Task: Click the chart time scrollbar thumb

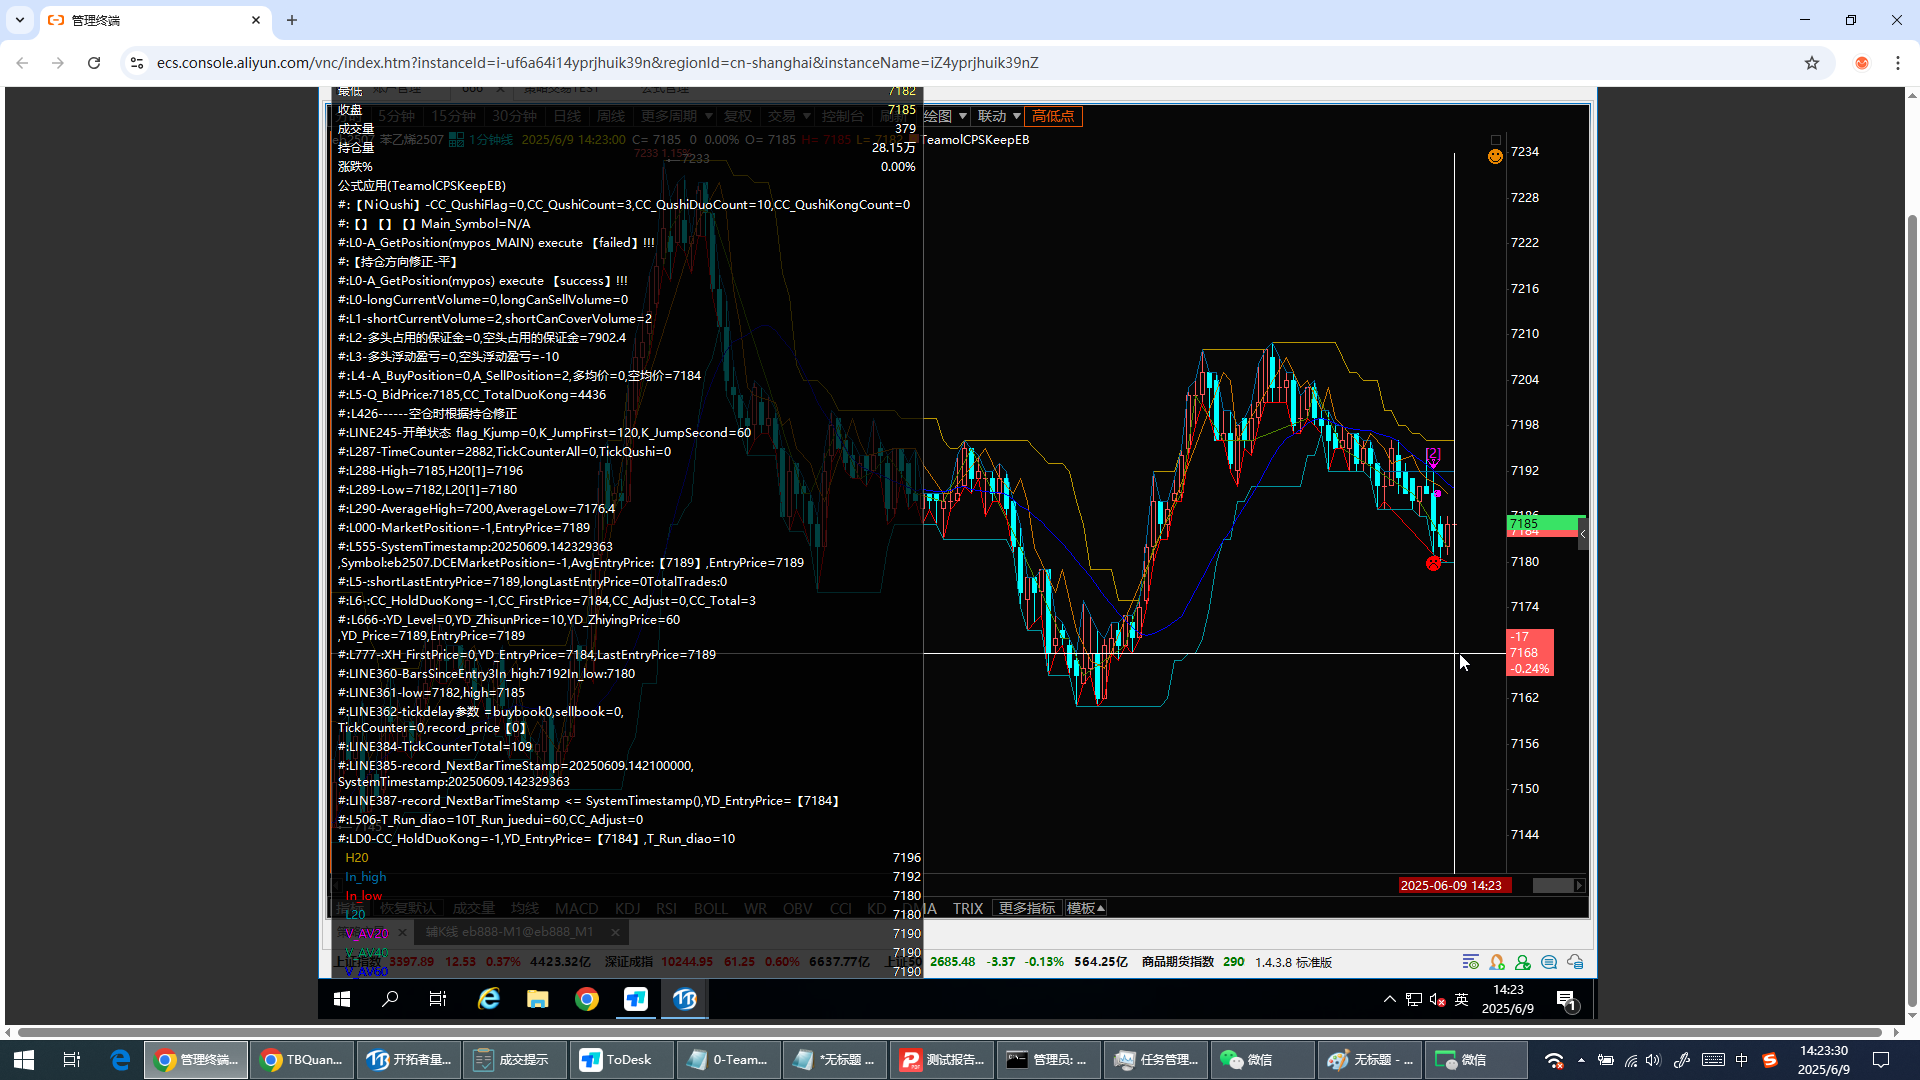Action: click(x=1553, y=886)
